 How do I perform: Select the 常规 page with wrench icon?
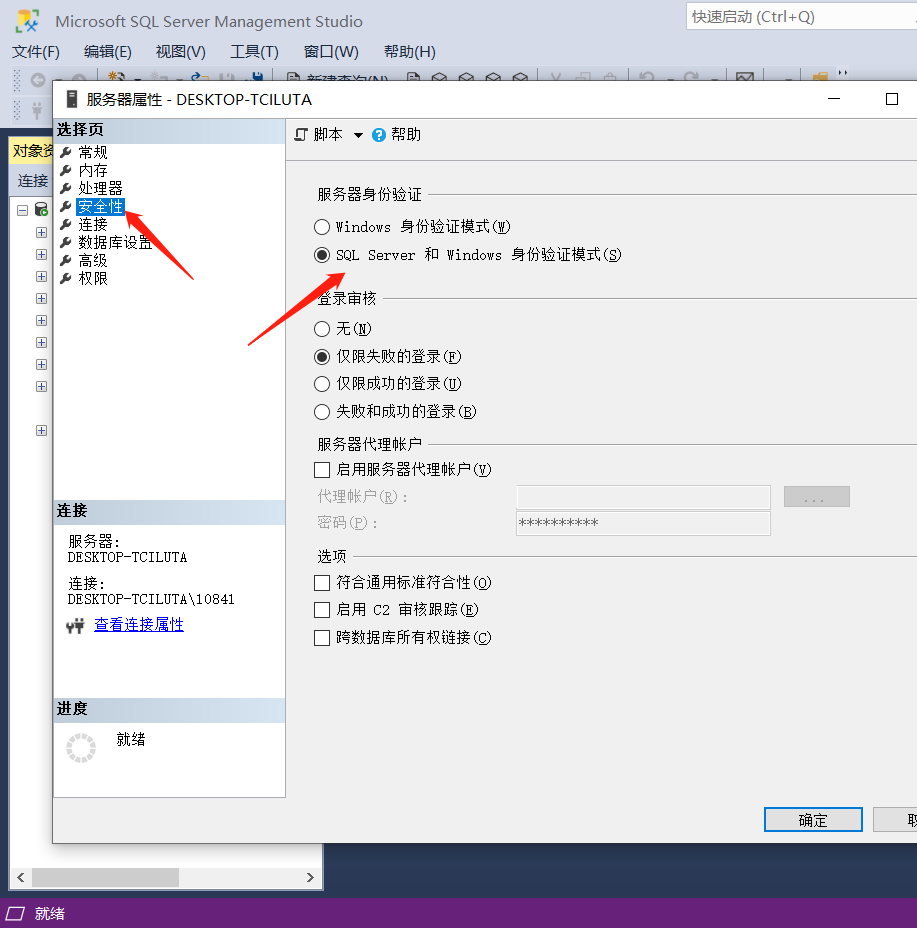tap(93, 151)
